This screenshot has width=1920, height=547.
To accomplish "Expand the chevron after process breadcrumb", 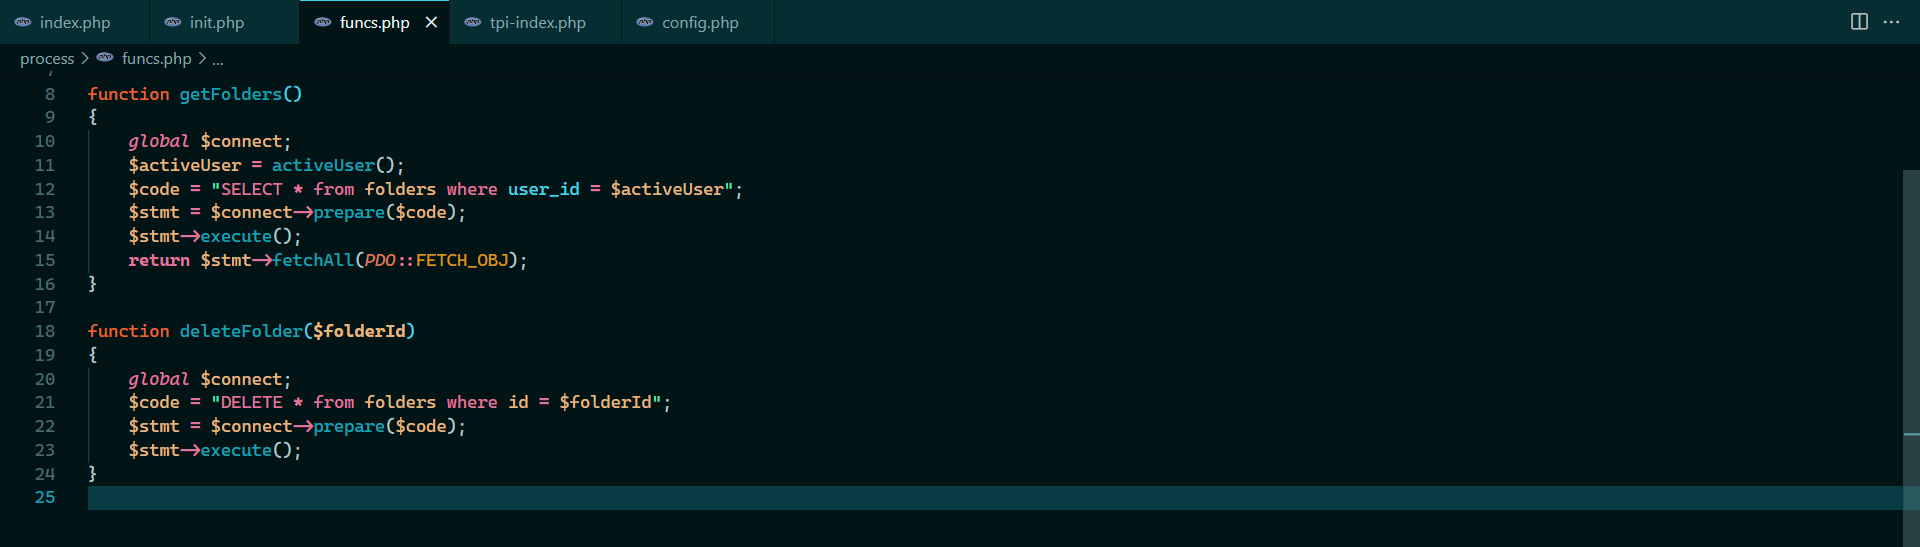I will [85, 58].
